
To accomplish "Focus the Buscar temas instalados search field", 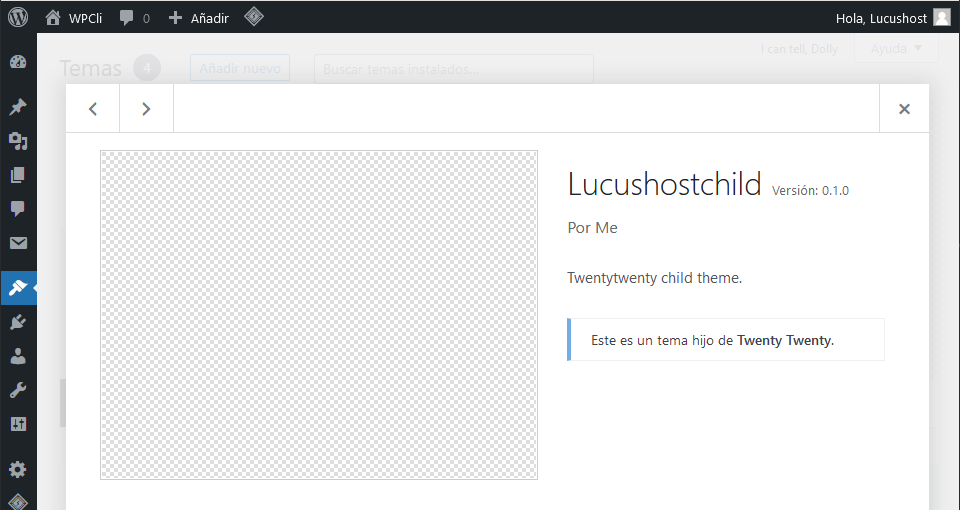I will [454, 69].
